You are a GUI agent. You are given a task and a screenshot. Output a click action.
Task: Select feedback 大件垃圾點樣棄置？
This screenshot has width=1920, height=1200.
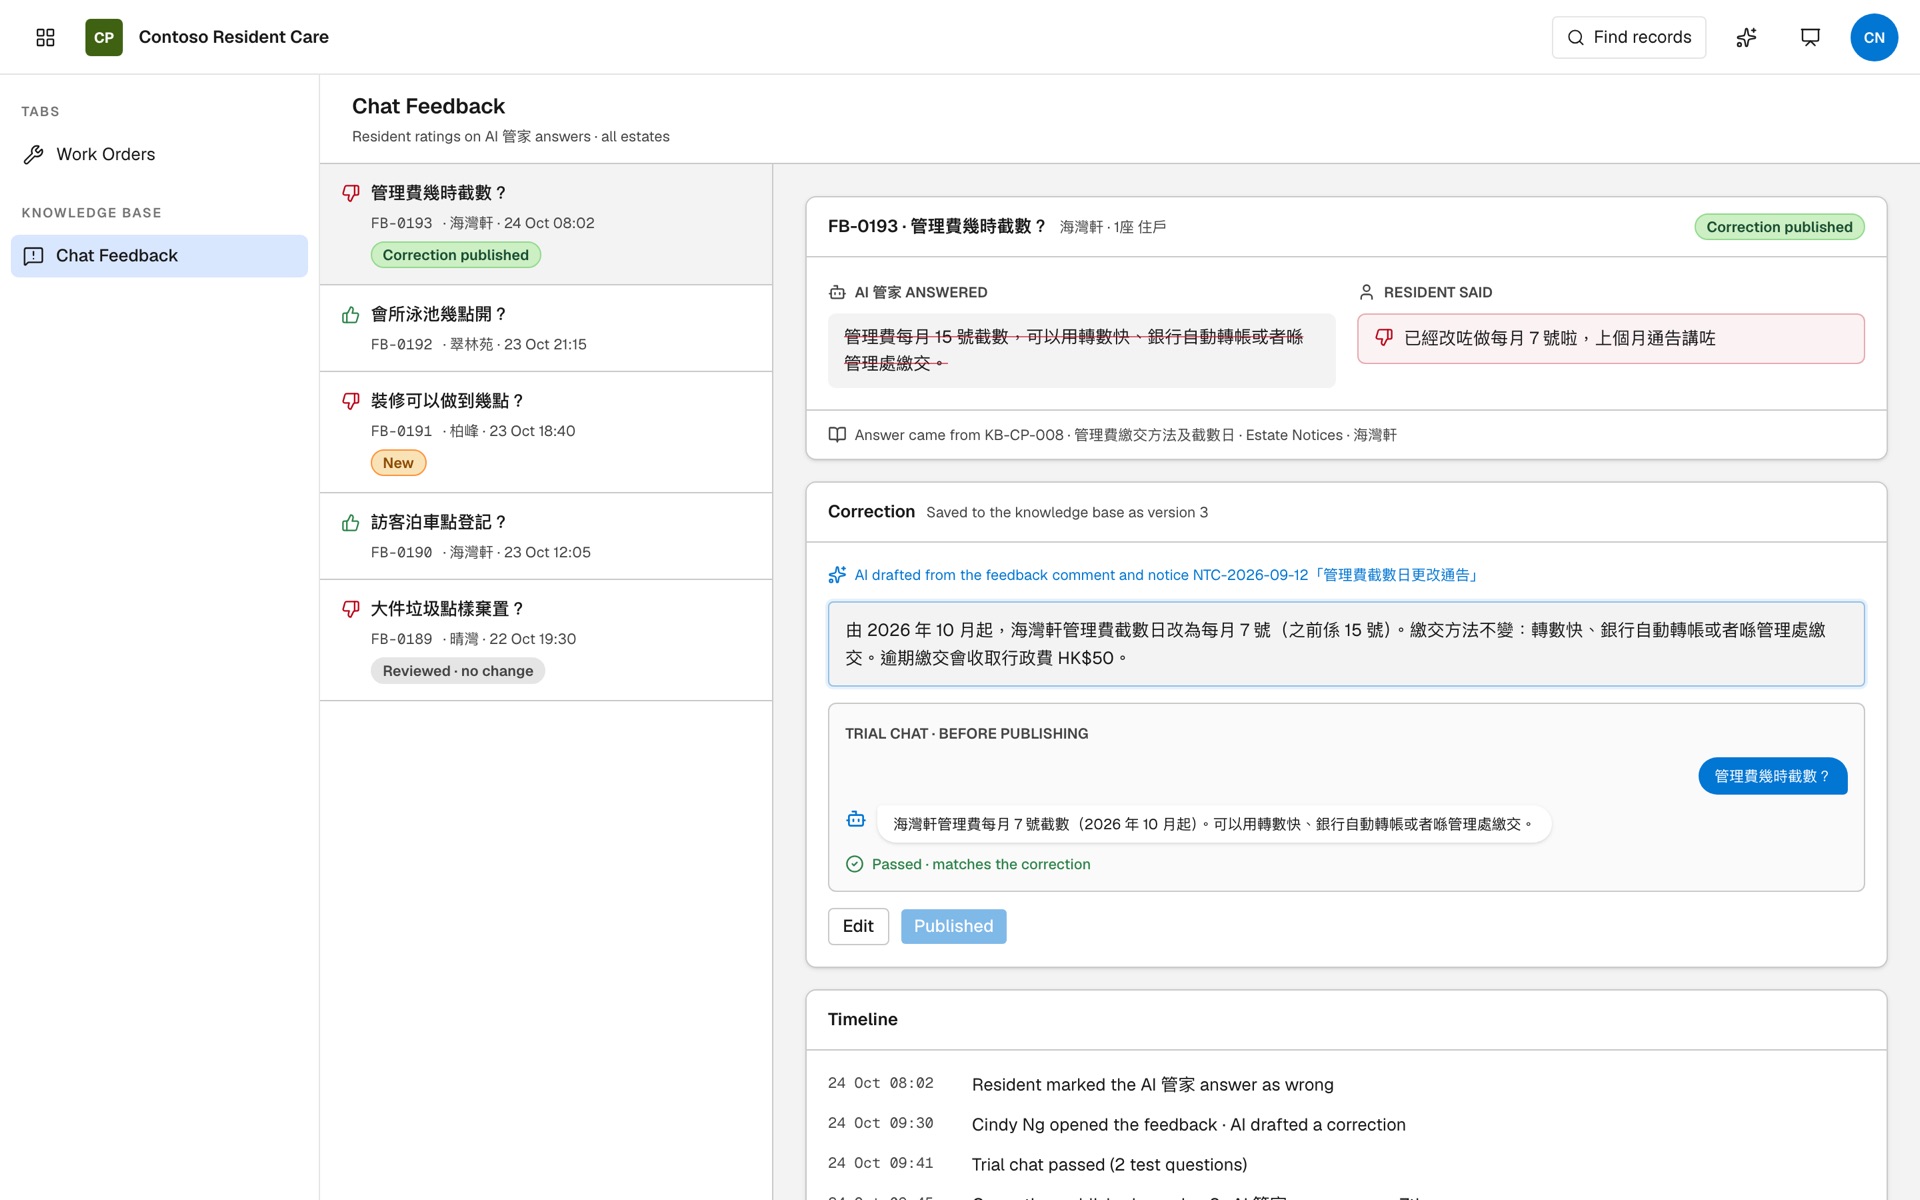click(546, 640)
